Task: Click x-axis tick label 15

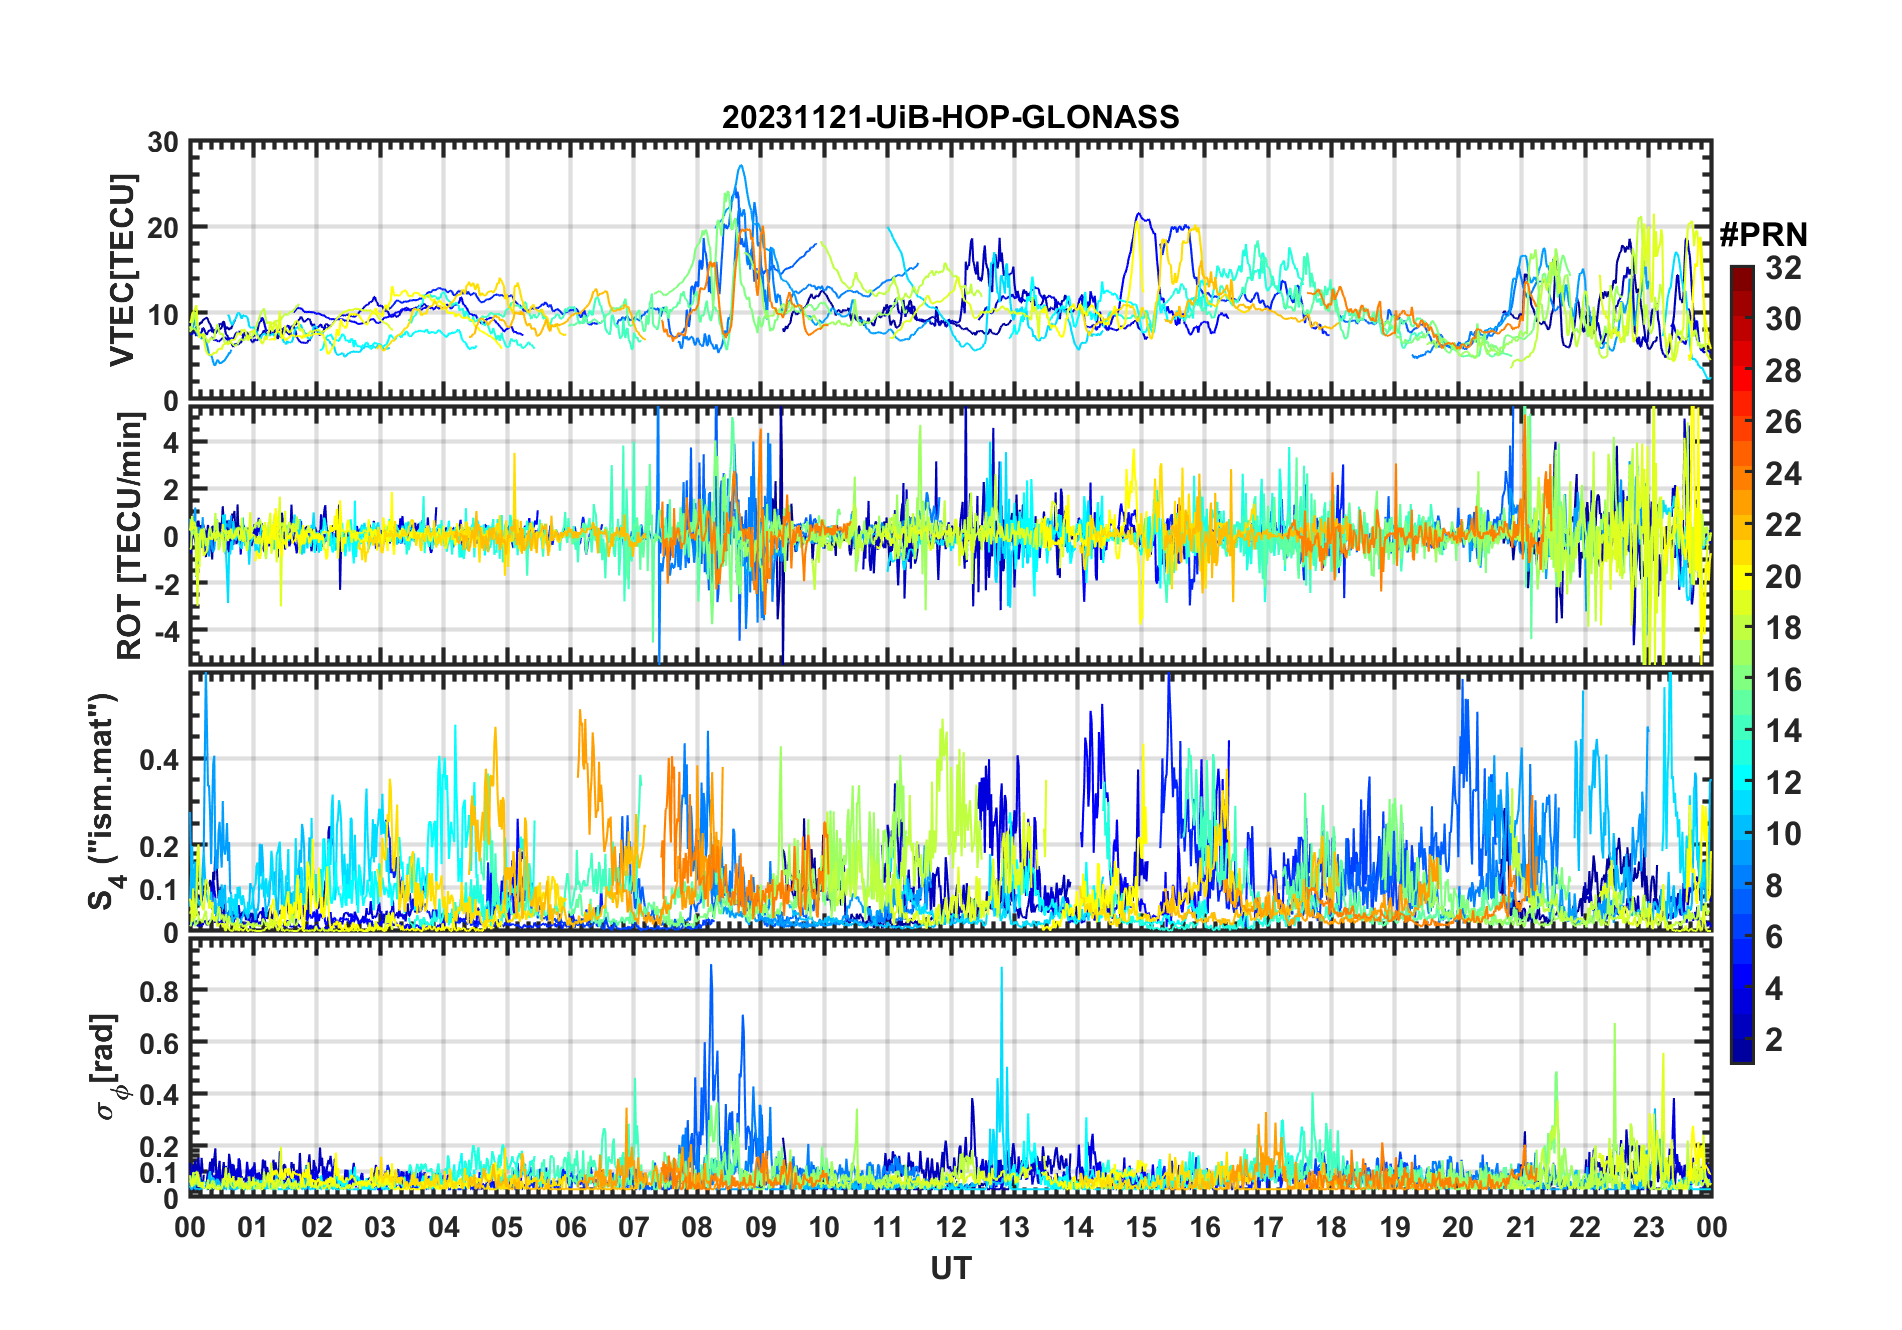Action: click(1141, 1227)
